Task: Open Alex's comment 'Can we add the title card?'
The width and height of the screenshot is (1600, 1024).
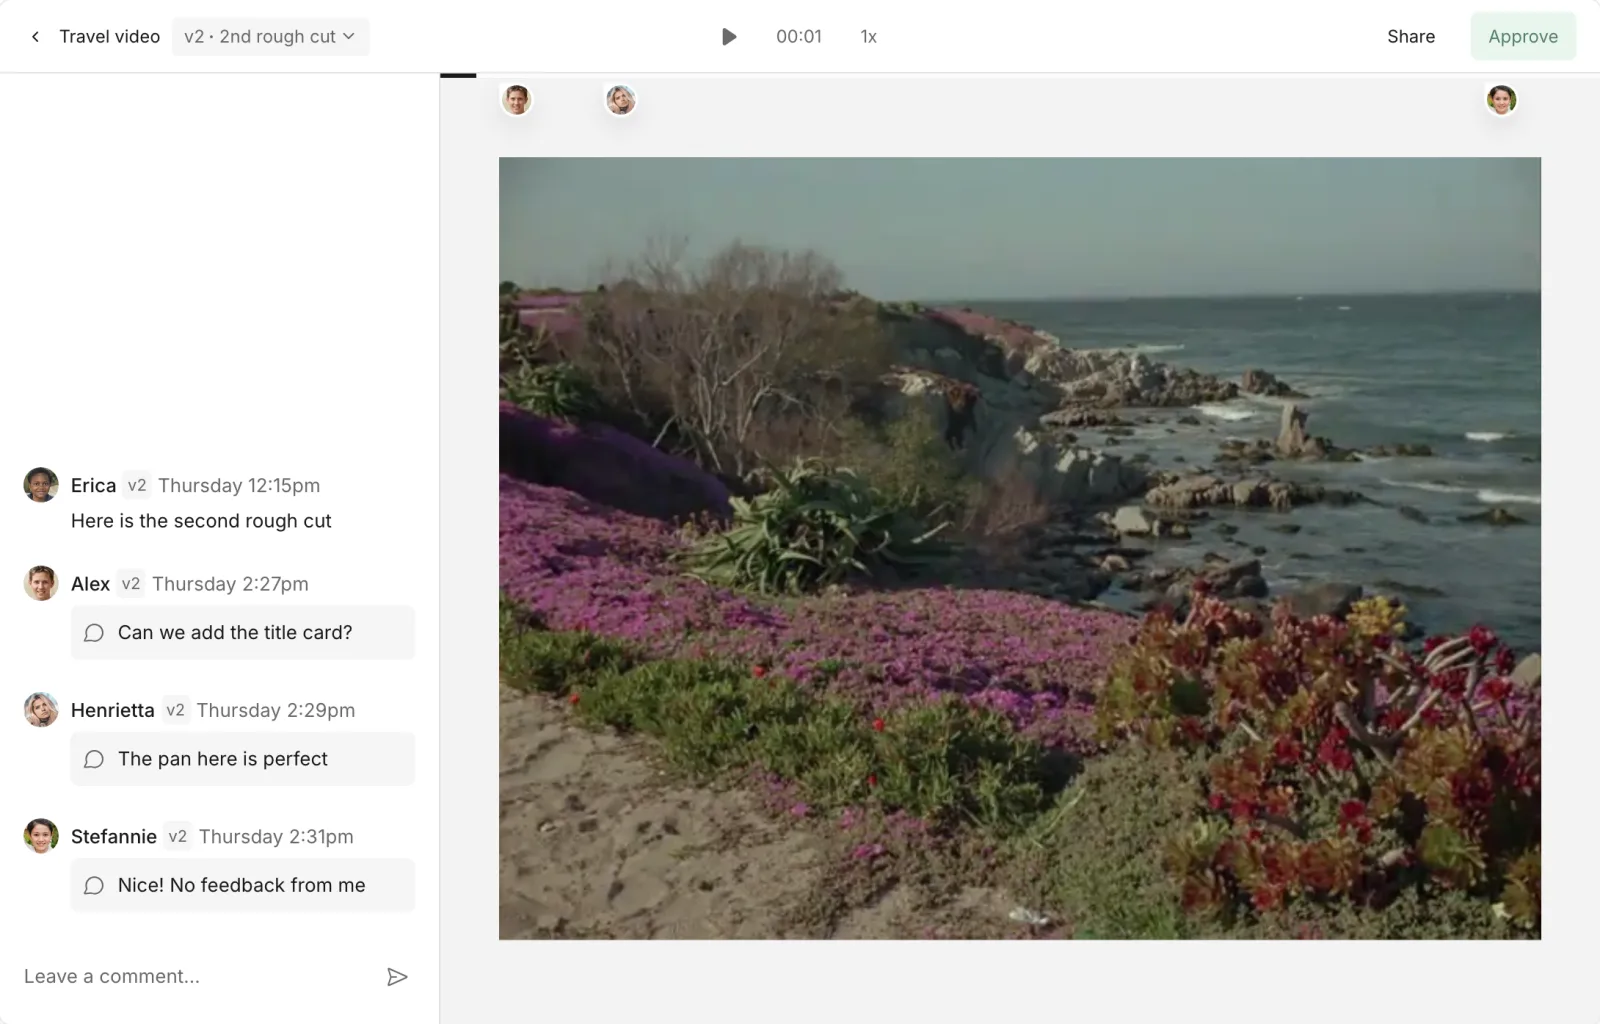Action: [x=242, y=633]
